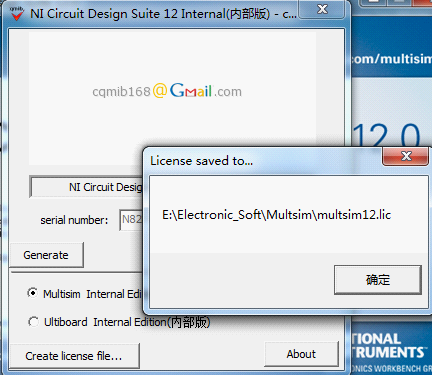Click the NI Circuit Design product name field
This screenshot has height=376, width=433.
point(87,187)
